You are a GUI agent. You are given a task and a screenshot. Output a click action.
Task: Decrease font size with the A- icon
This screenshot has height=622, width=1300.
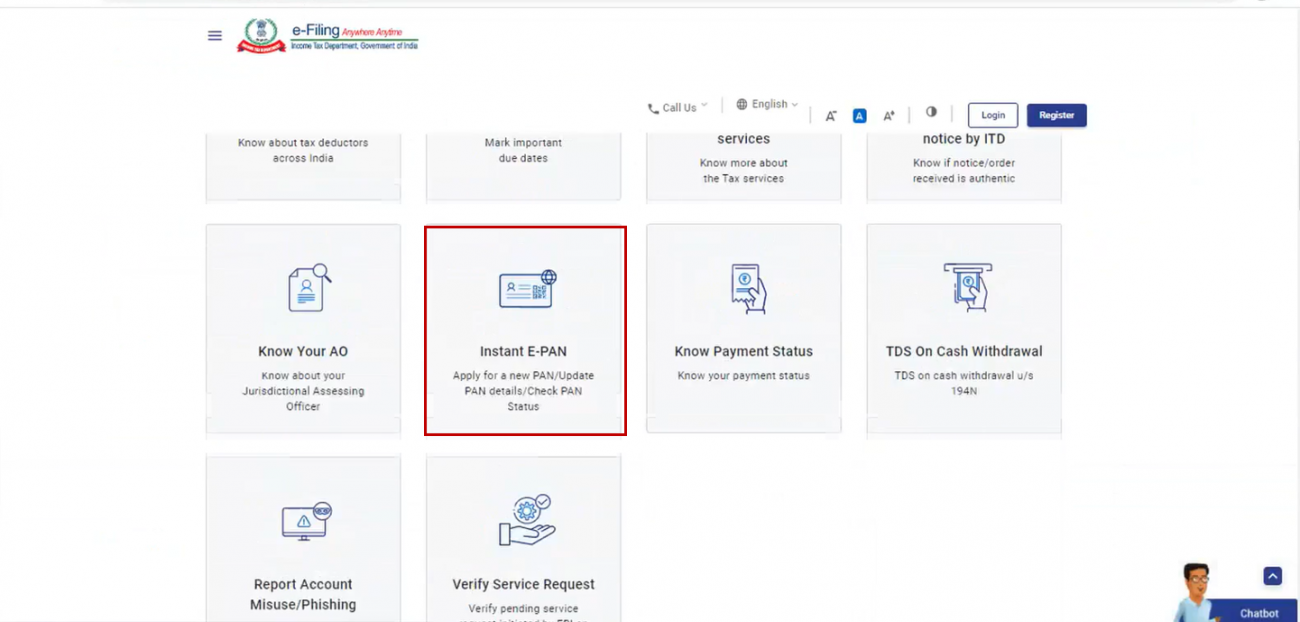pos(830,115)
